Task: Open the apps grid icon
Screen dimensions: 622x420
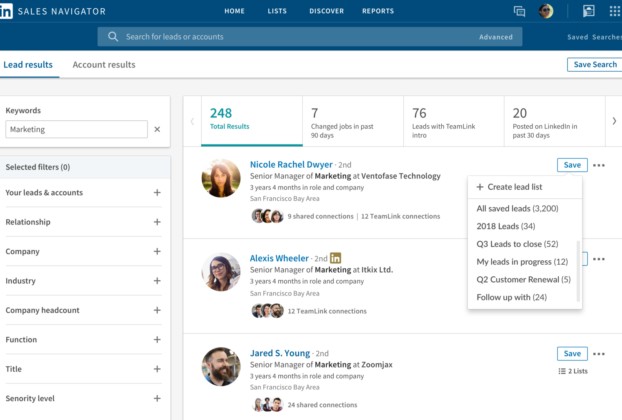Action: coord(615,11)
